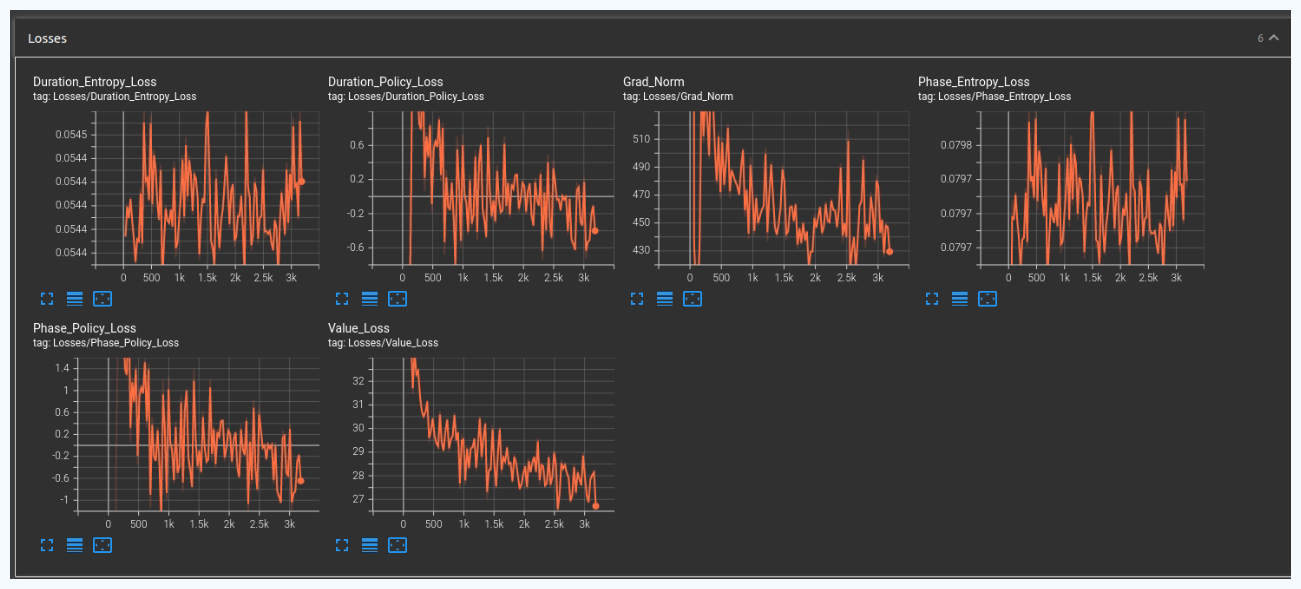Fit domain to data on Phase_Entropy_Loss chart

tap(987, 298)
